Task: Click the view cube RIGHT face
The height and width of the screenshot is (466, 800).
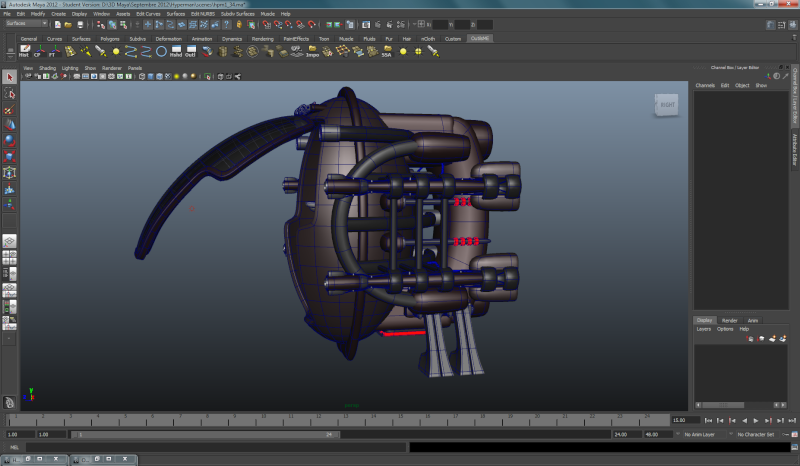Action: (x=667, y=105)
